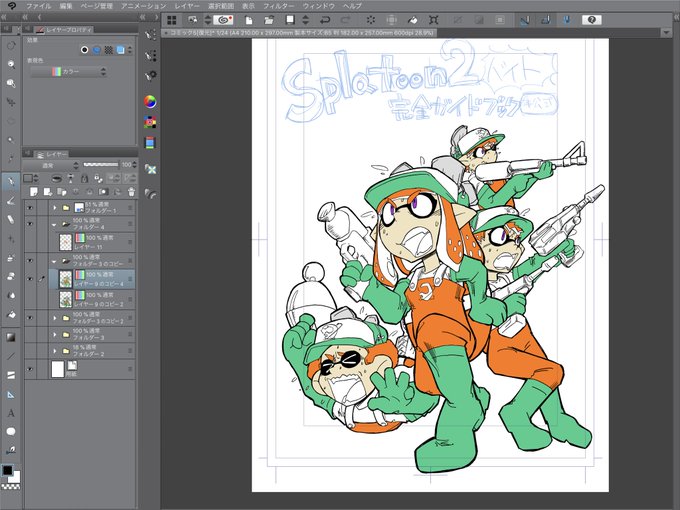This screenshot has width=680, height=510.
Task: Toggle visibility of フォルダー 1
Action: [30, 208]
